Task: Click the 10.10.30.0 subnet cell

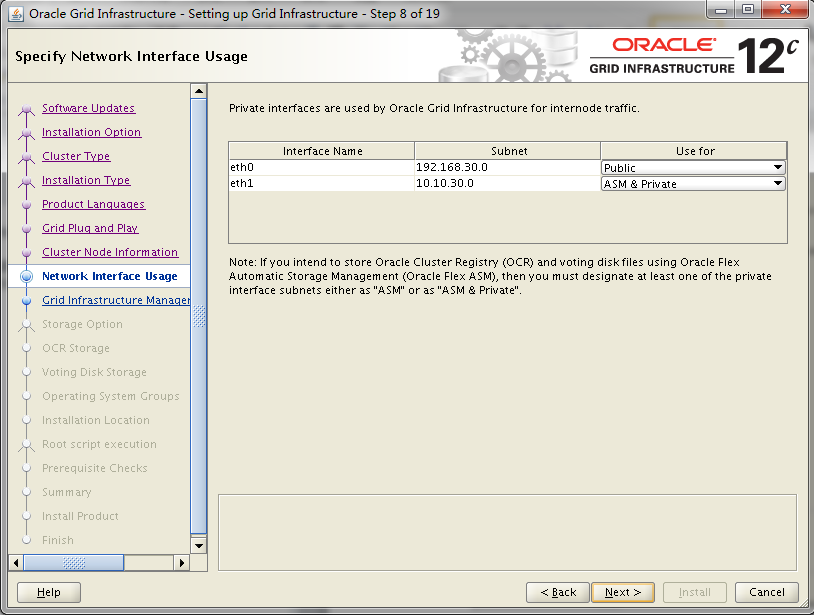Action: click(x=507, y=183)
